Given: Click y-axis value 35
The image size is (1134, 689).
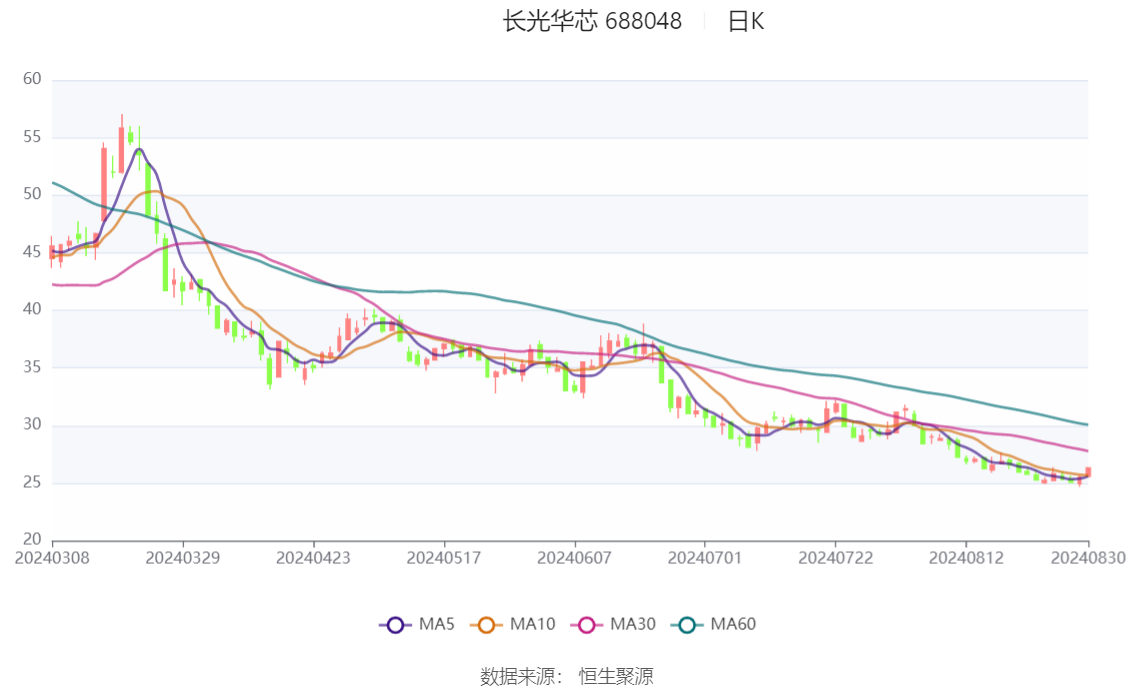Looking at the screenshot, I should [32, 367].
